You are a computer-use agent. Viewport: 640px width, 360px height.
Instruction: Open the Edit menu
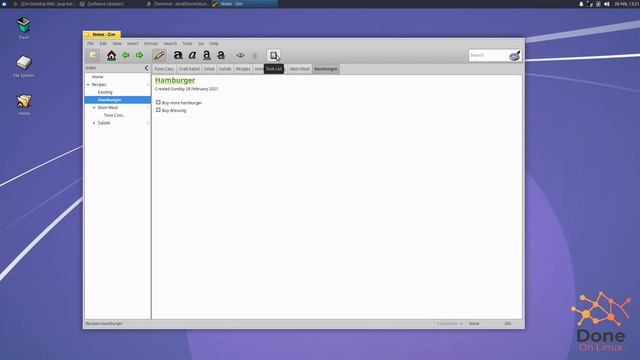point(103,43)
